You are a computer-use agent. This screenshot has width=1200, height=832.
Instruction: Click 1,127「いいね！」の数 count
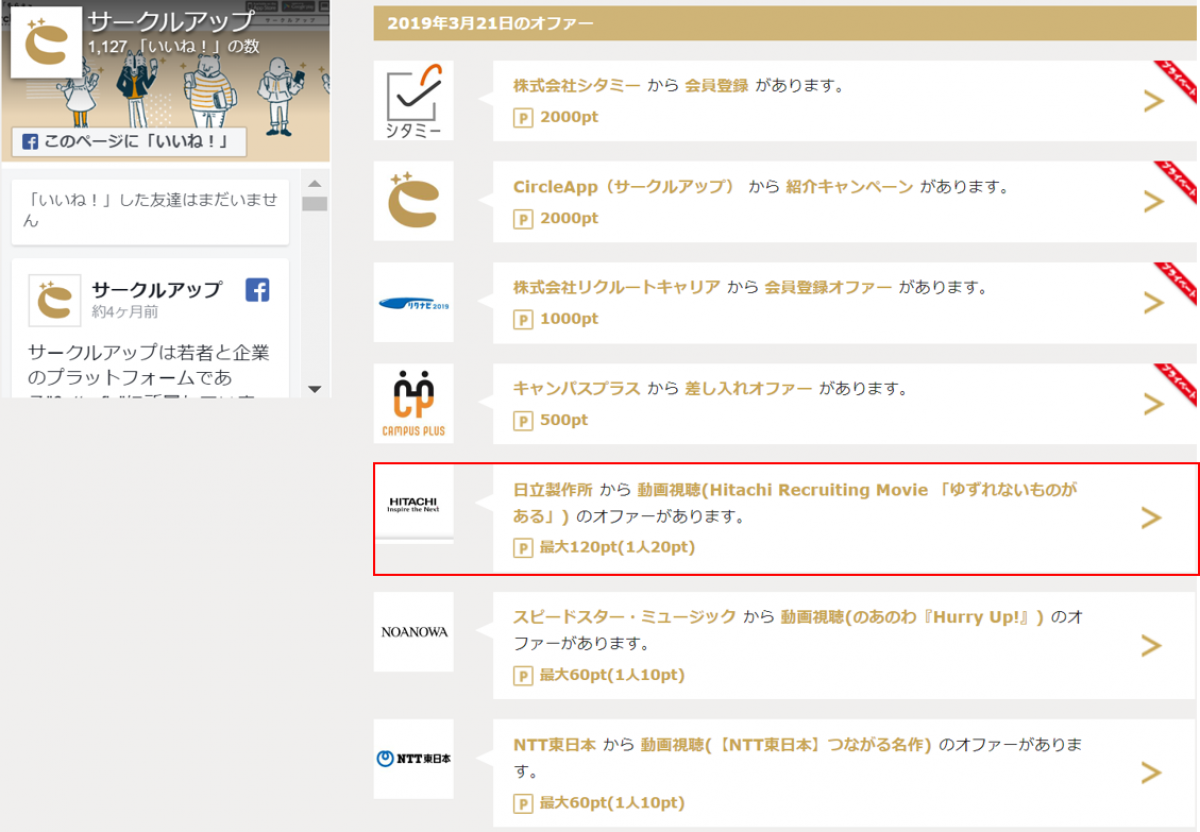[174, 46]
